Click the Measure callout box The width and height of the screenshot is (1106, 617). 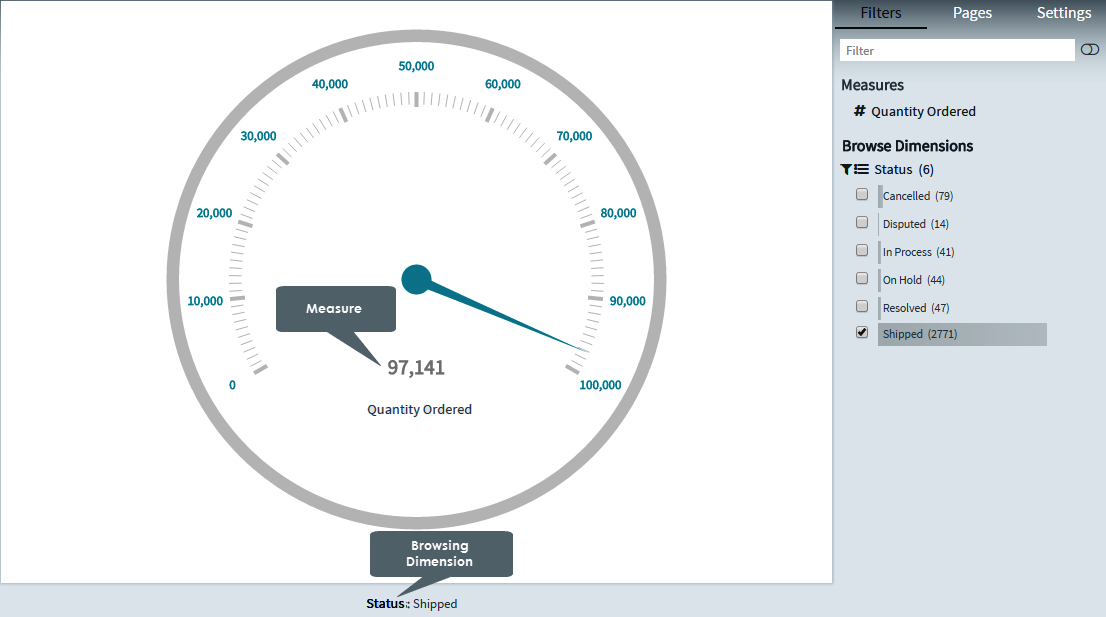point(335,309)
